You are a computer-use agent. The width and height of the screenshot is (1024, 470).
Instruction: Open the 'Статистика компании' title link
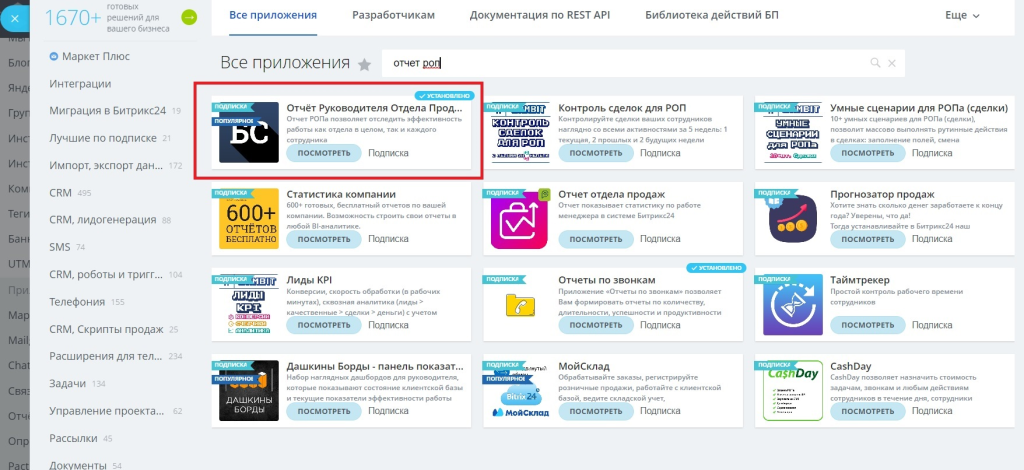coord(341,194)
